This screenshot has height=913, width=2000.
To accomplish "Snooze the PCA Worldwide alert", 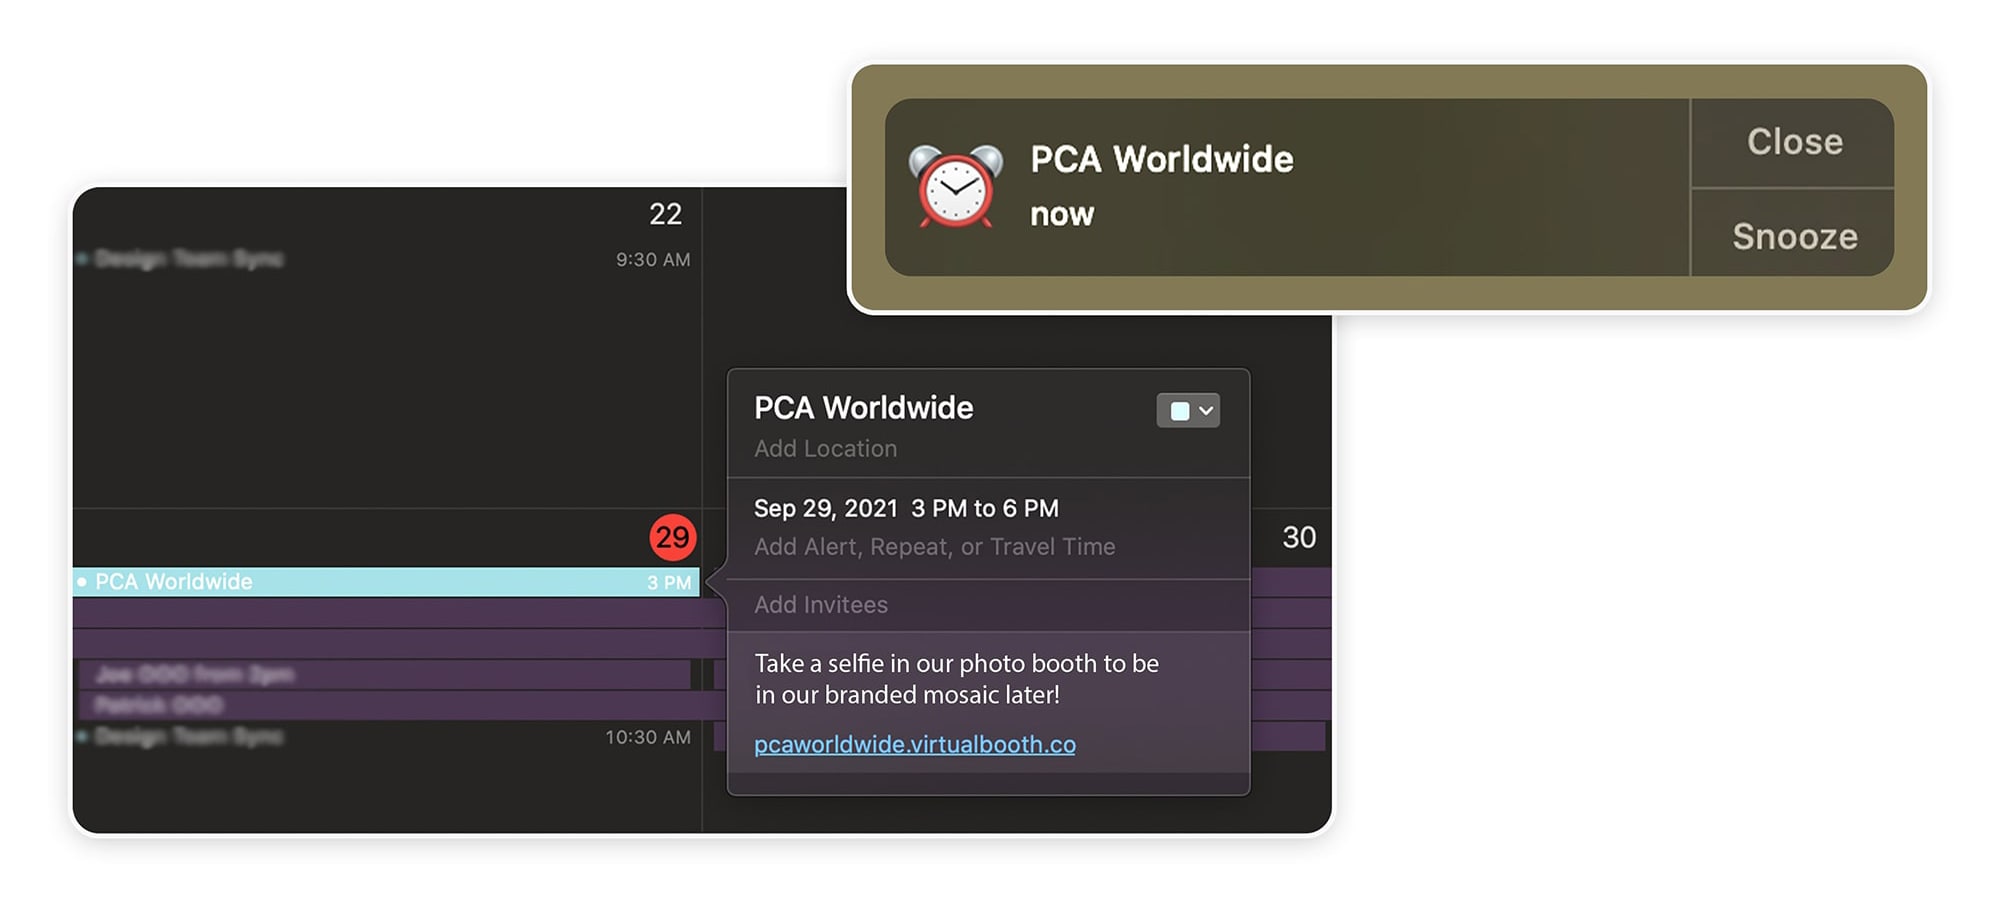I will [x=1794, y=236].
